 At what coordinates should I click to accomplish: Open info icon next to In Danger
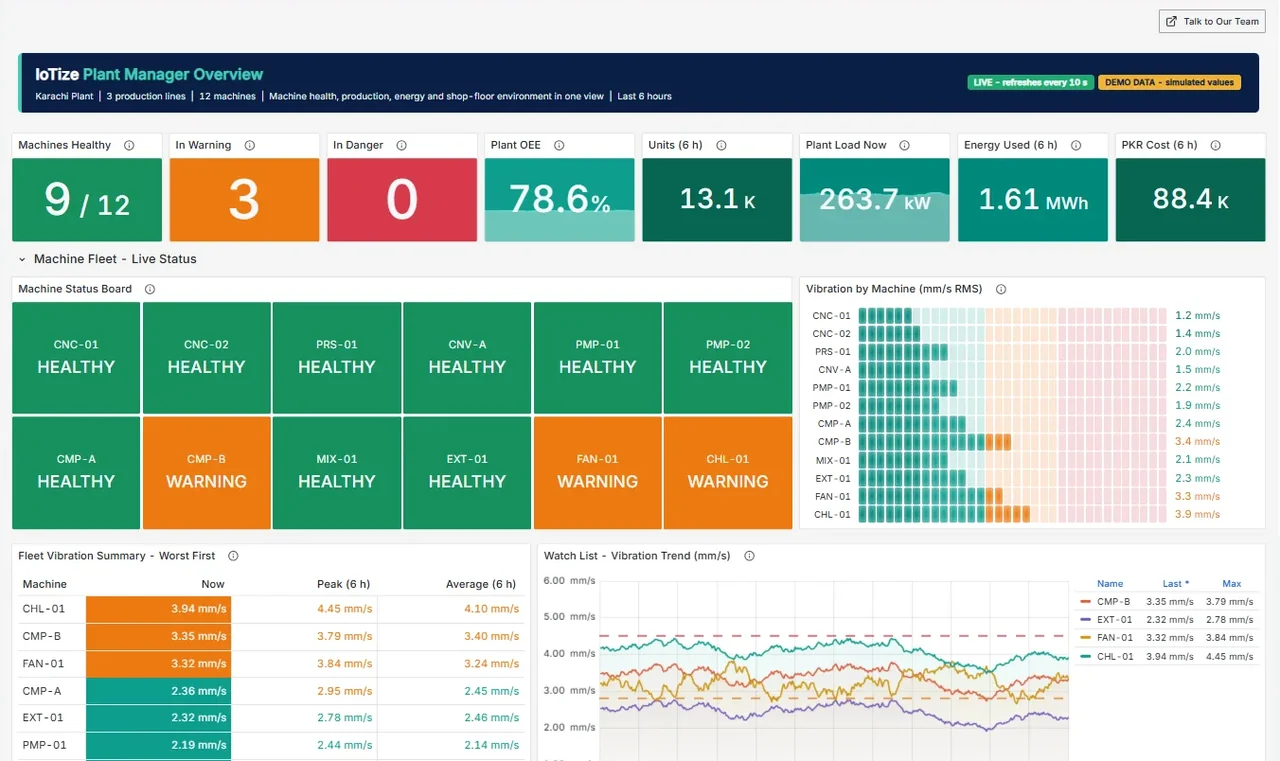401,145
